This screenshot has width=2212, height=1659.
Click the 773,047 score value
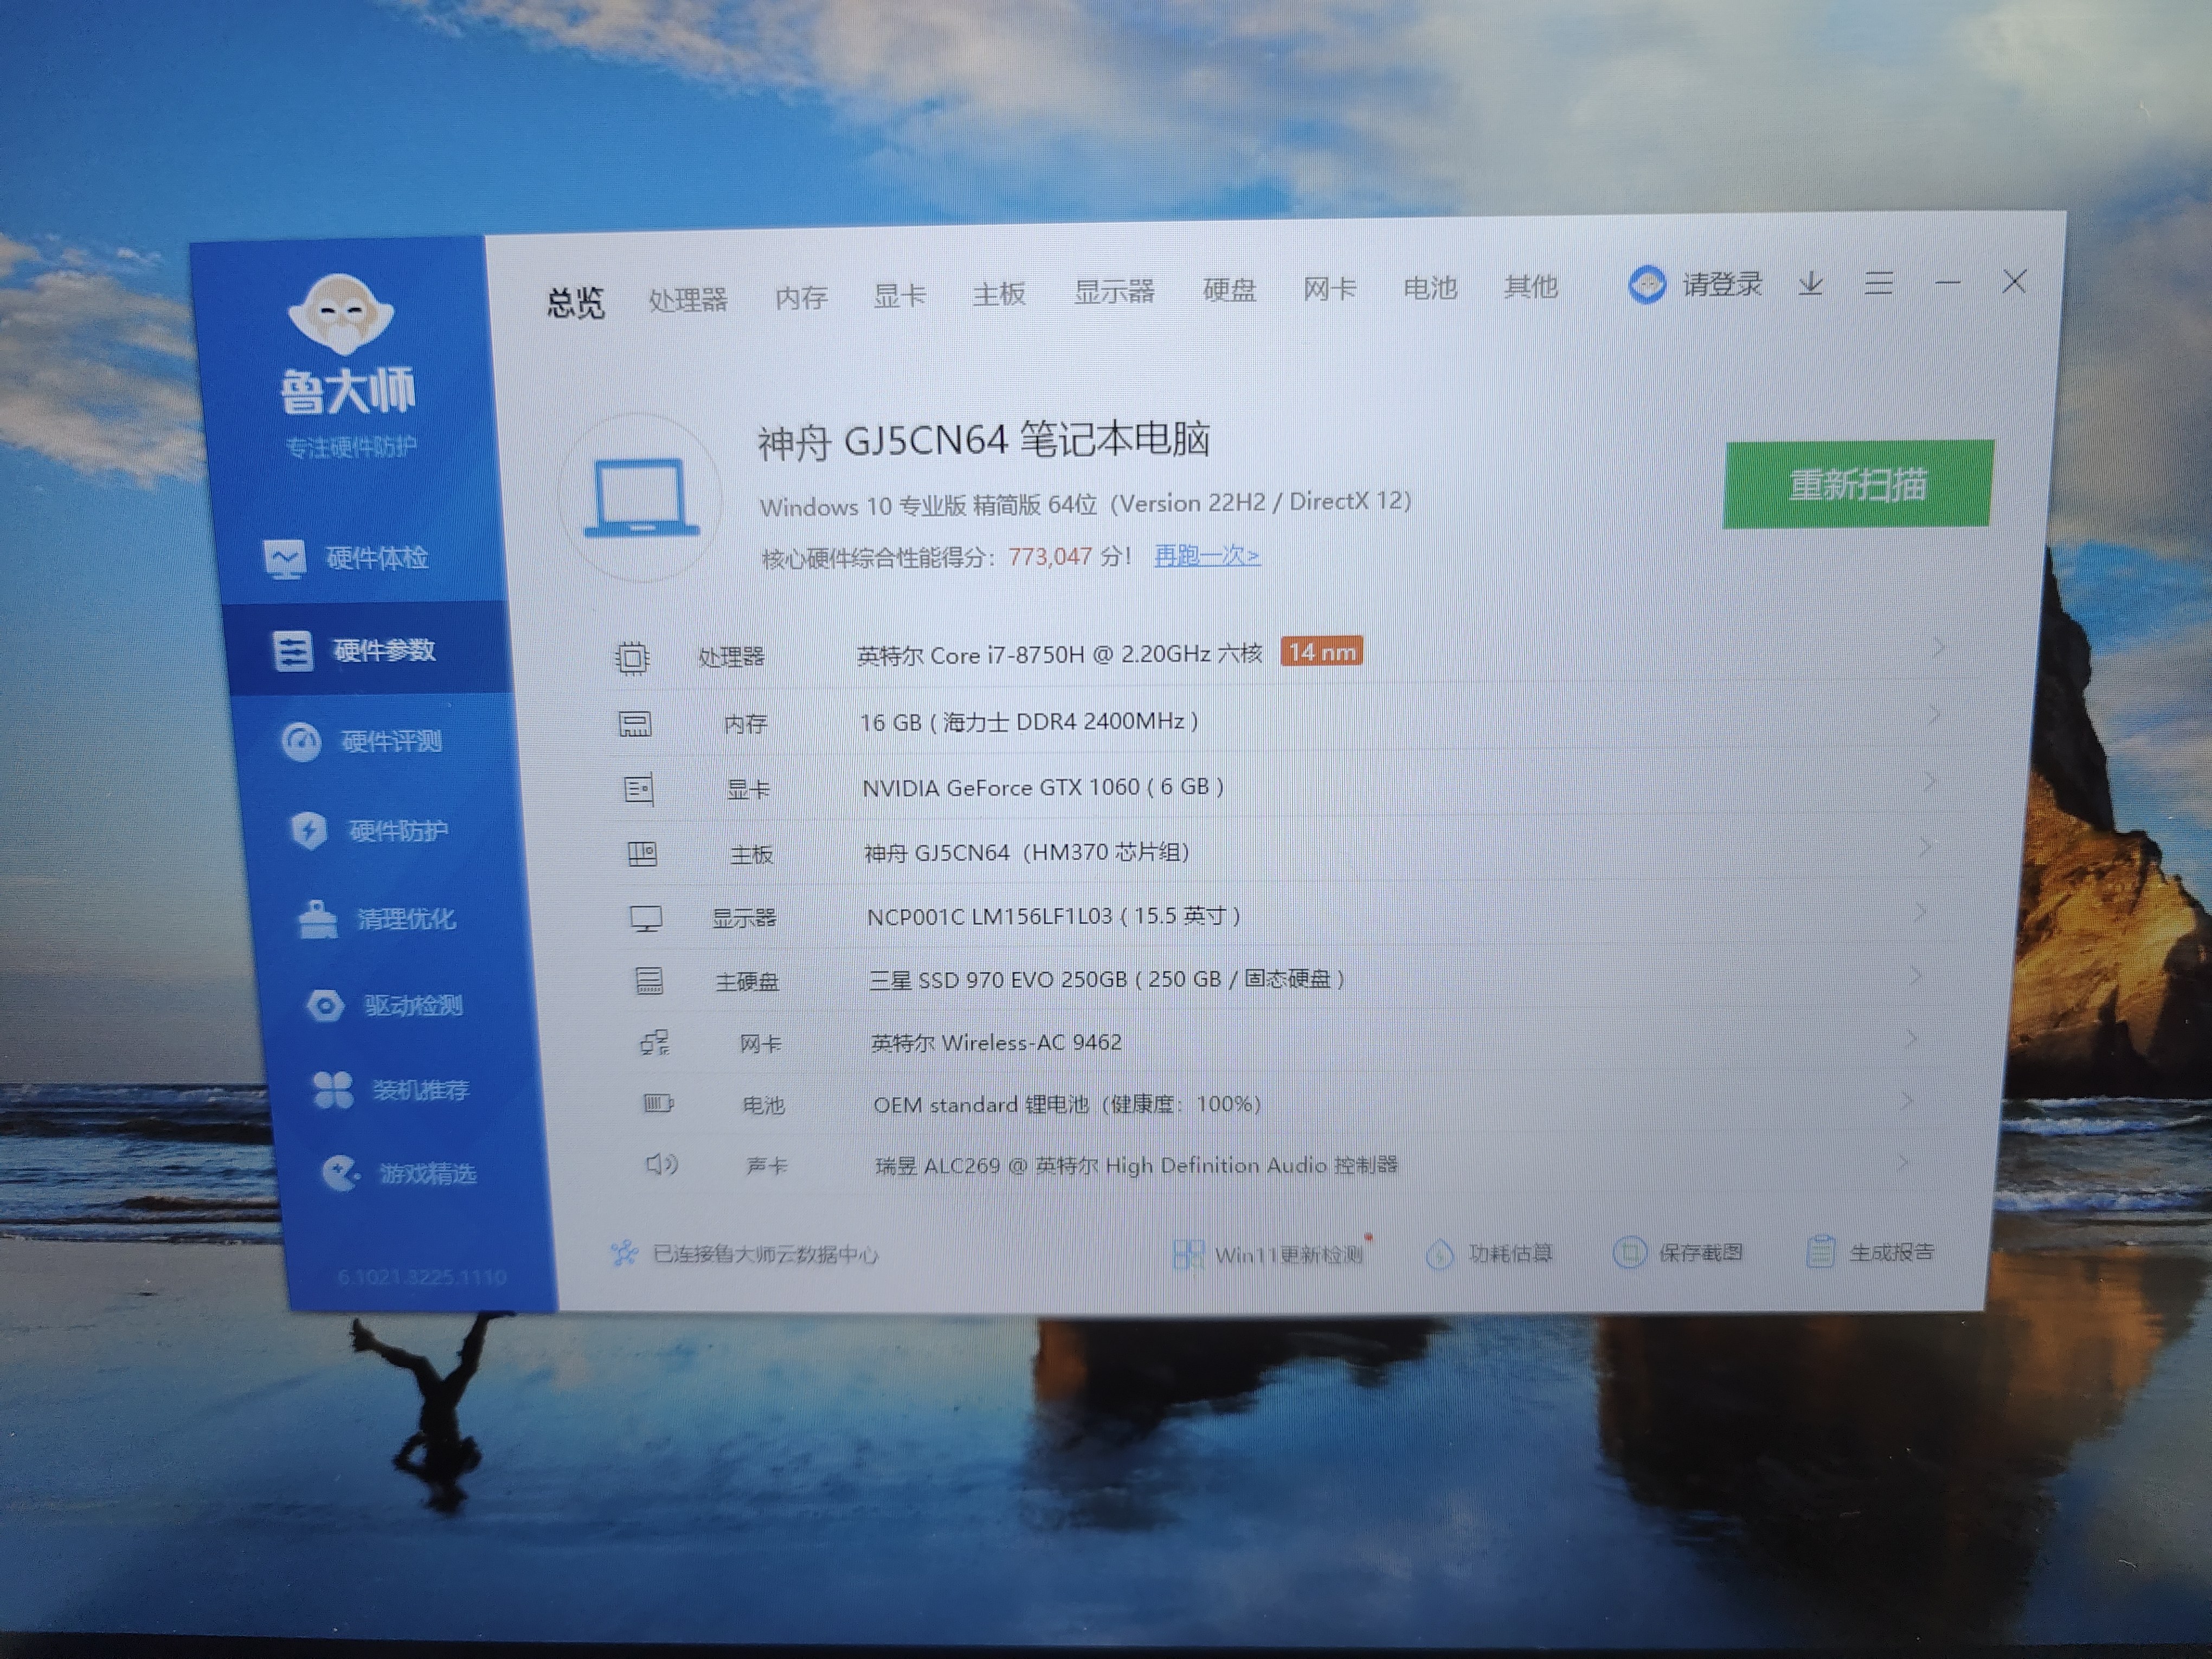pyautogui.click(x=1050, y=557)
